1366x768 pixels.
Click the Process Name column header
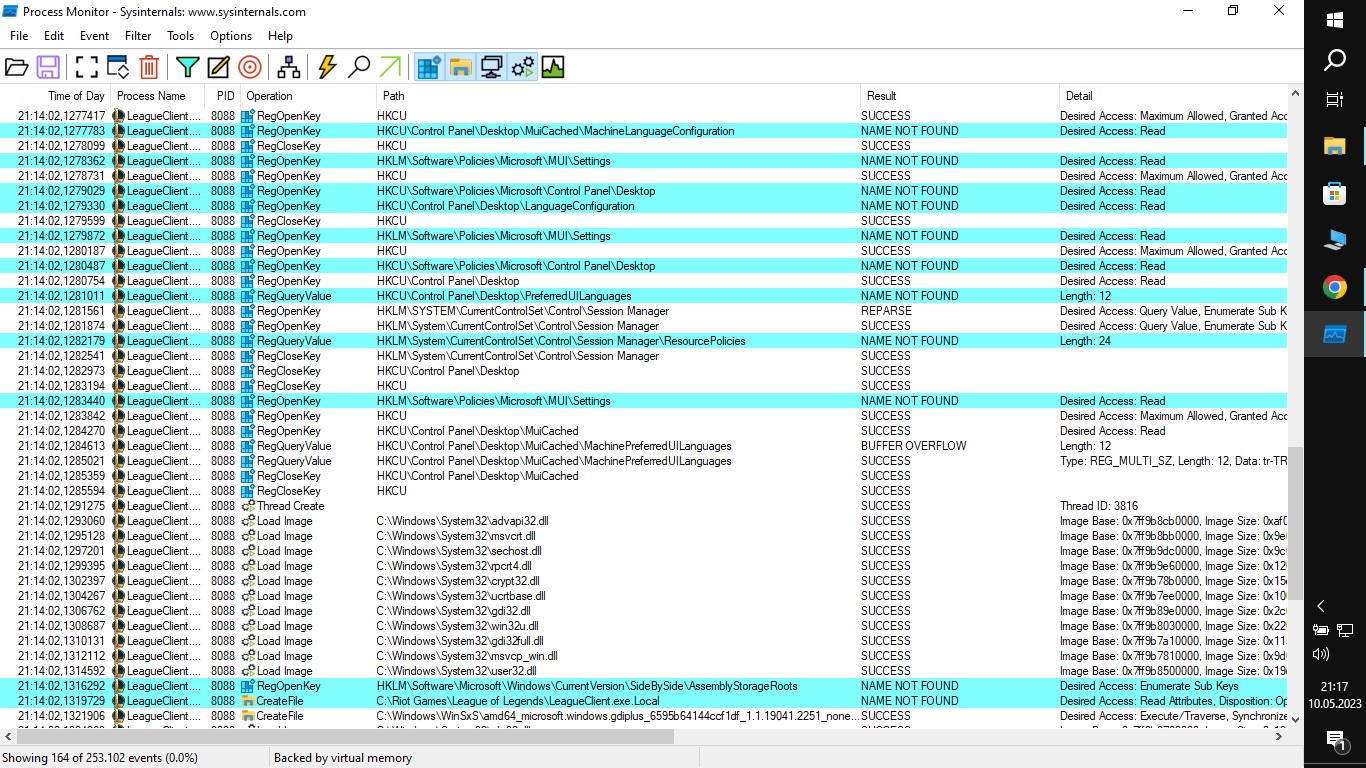(157, 96)
